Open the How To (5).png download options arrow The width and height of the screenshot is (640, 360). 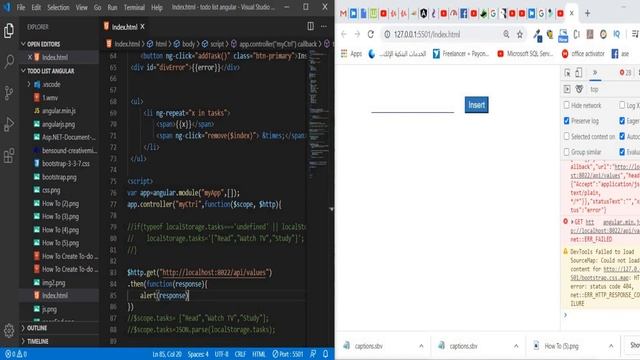click(611, 346)
